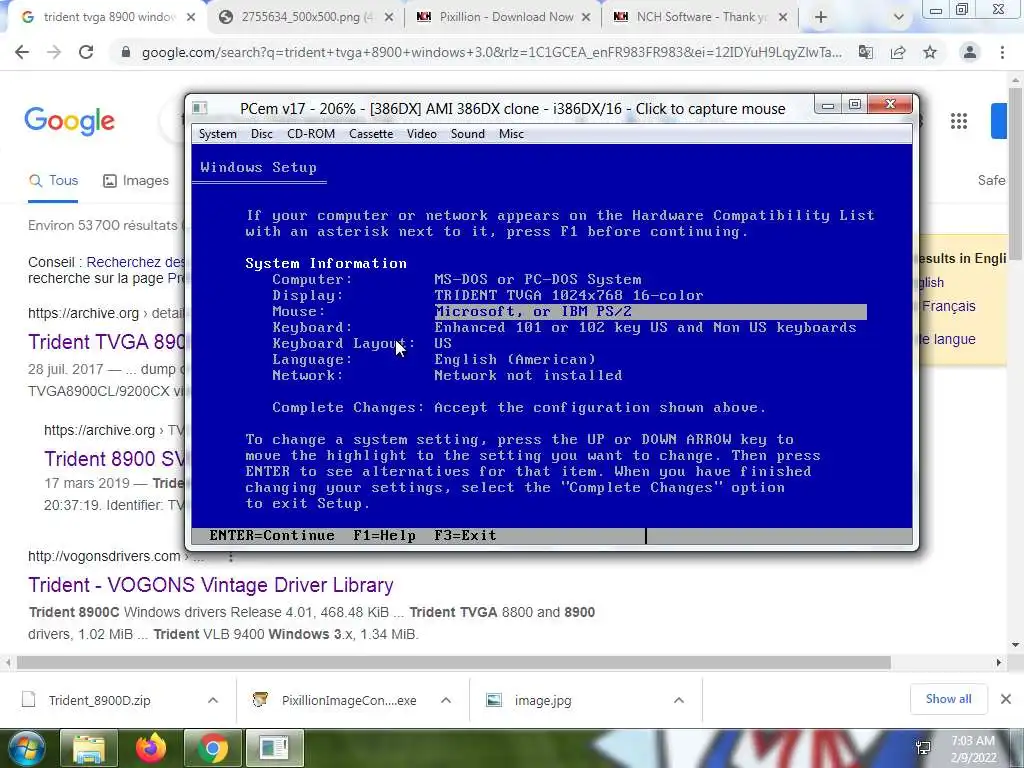Viewport: 1024px width, 768px height.
Task: Open Chrome's three-dot menu
Action: coord(1002,52)
